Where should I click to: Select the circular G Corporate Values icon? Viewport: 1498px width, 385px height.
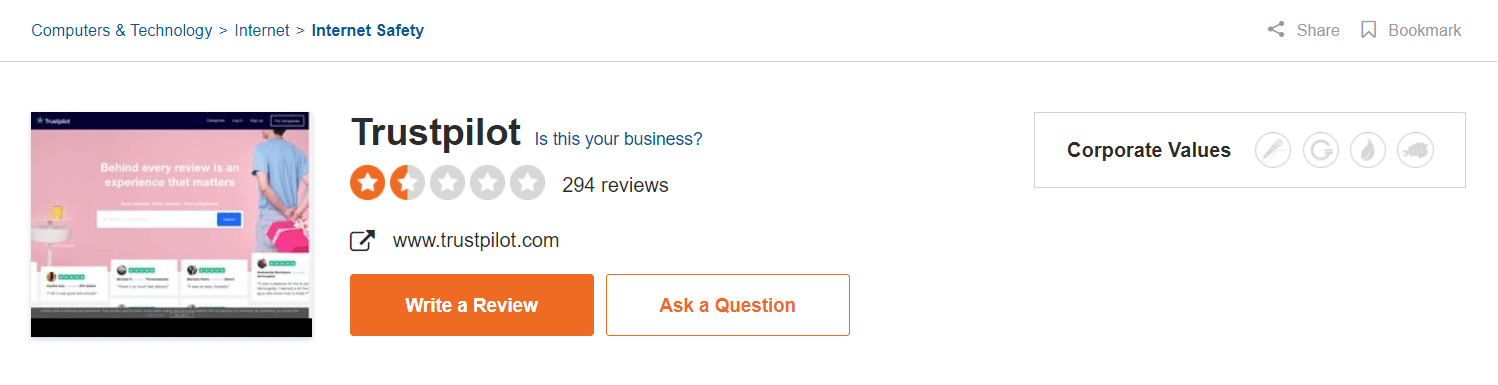[1320, 151]
